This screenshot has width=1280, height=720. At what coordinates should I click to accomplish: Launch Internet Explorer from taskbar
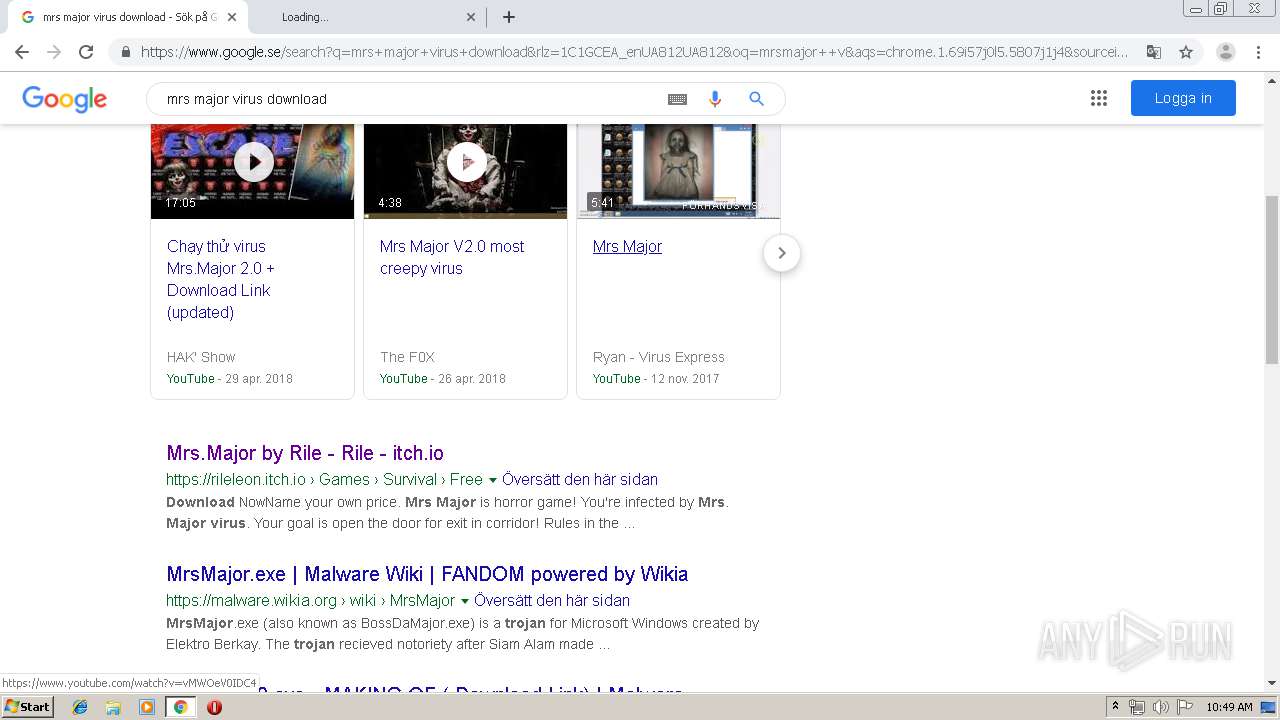coord(80,707)
